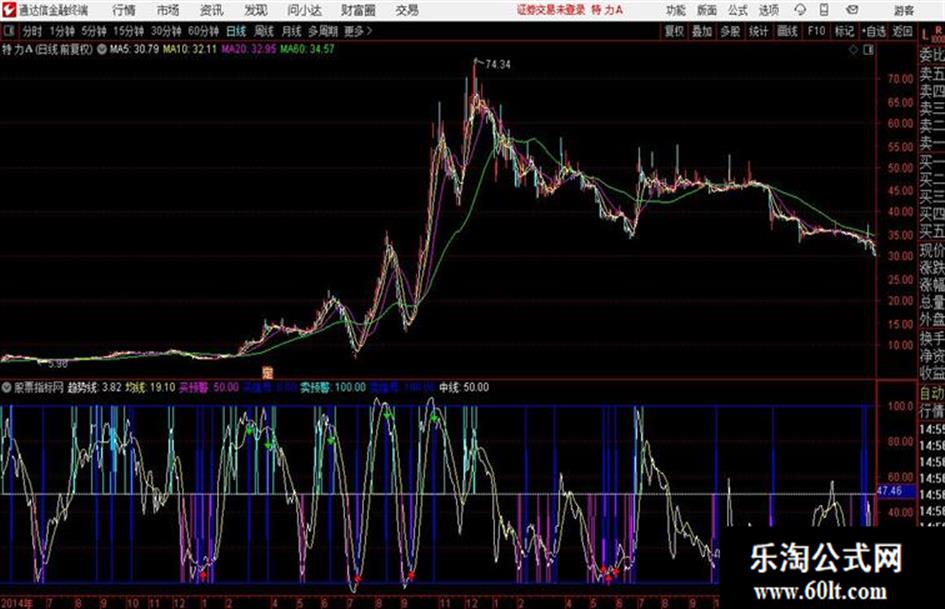
Task: Click the MA60: 34.57 label
Action: (307, 49)
